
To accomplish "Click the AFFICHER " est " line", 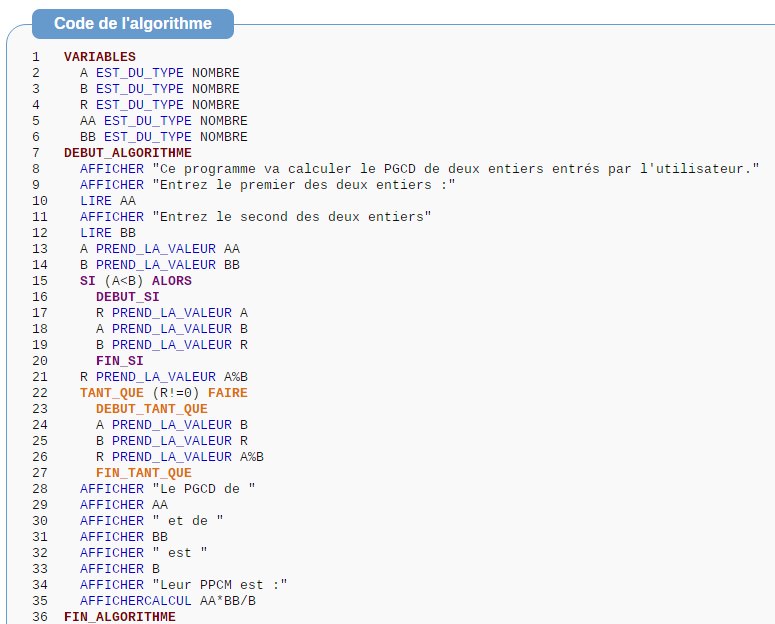I will click(x=144, y=553).
